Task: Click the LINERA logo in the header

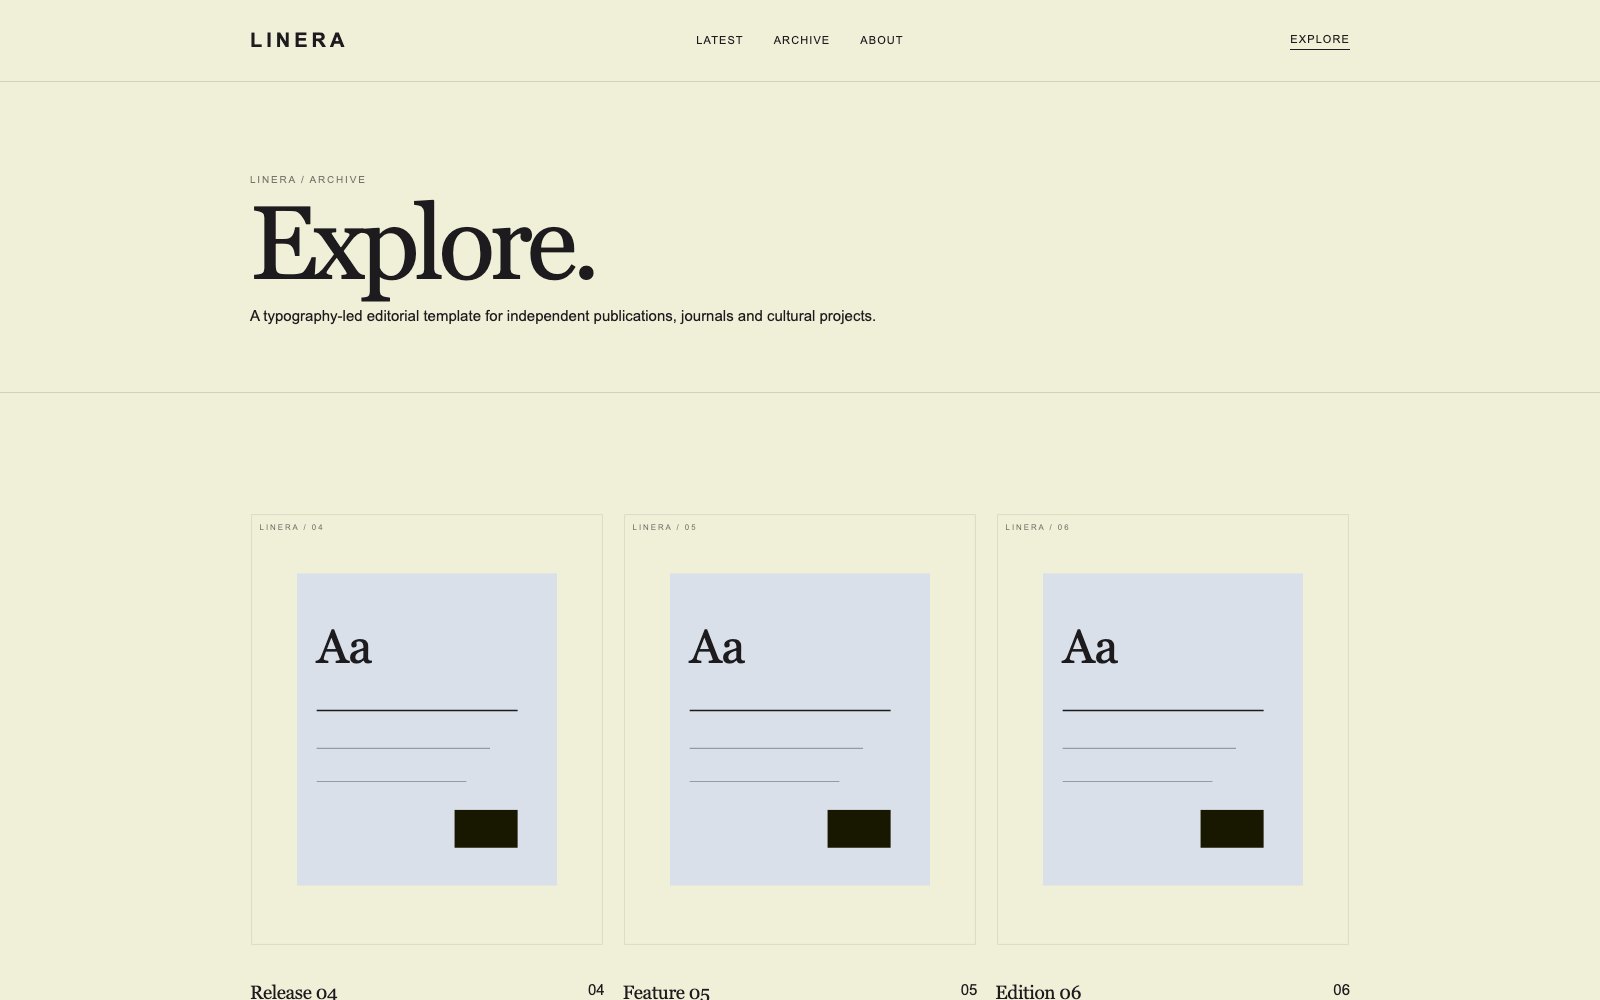Action: tap(298, 40)
